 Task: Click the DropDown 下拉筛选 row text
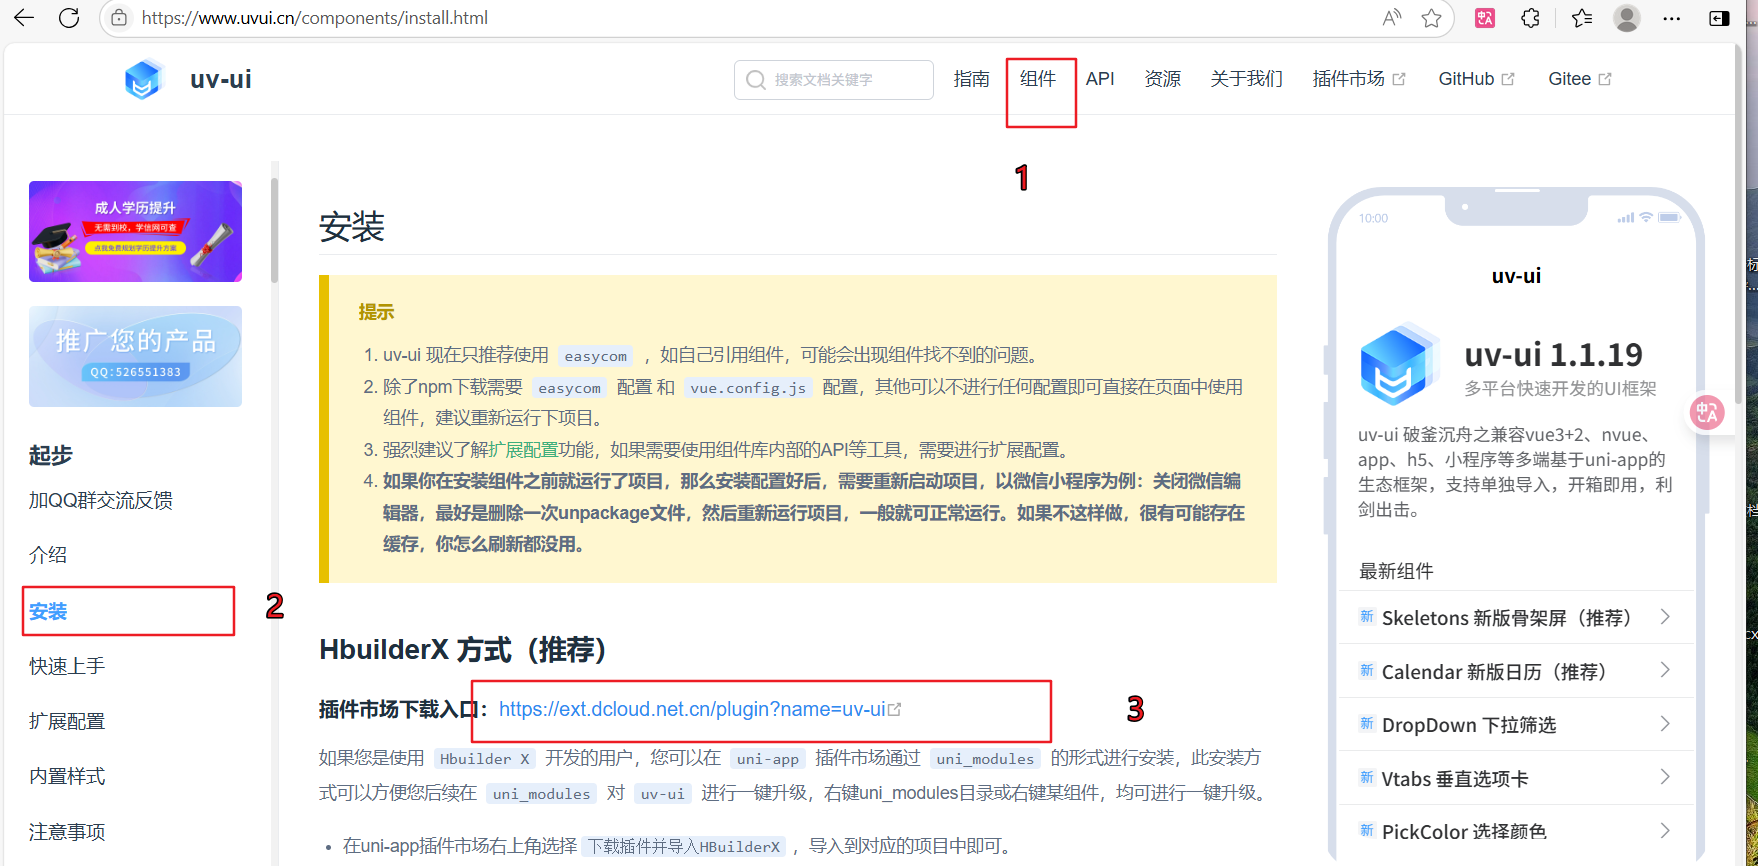(x=1469, y=725)
